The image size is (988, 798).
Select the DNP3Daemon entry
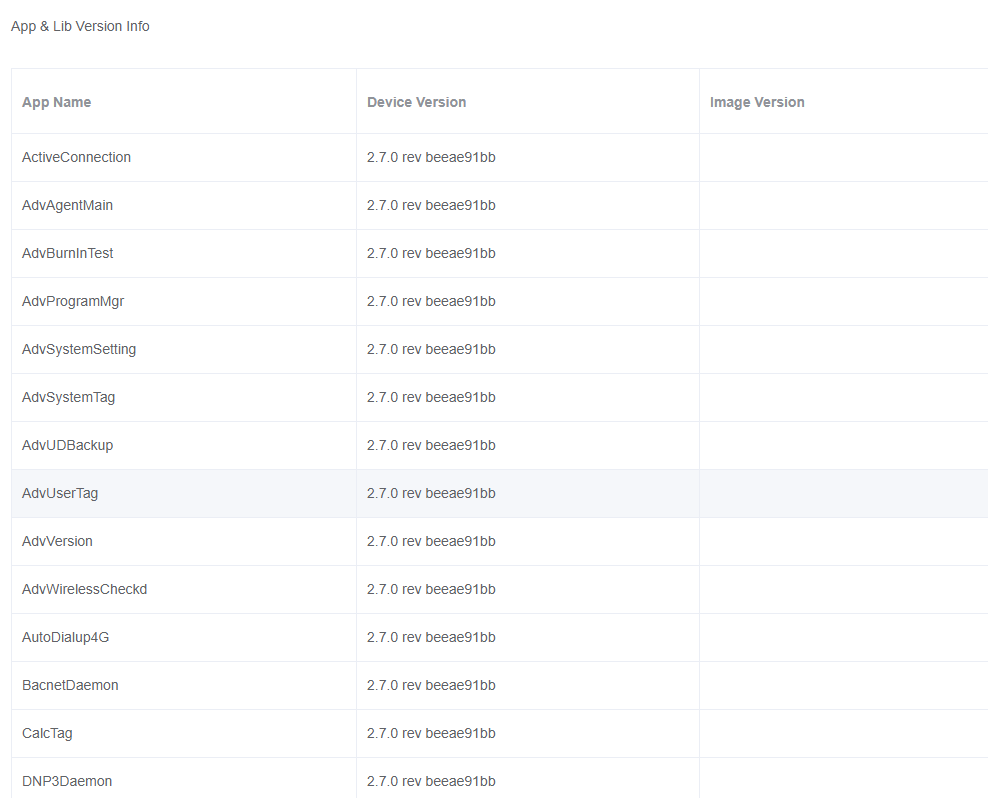[67, 781]
